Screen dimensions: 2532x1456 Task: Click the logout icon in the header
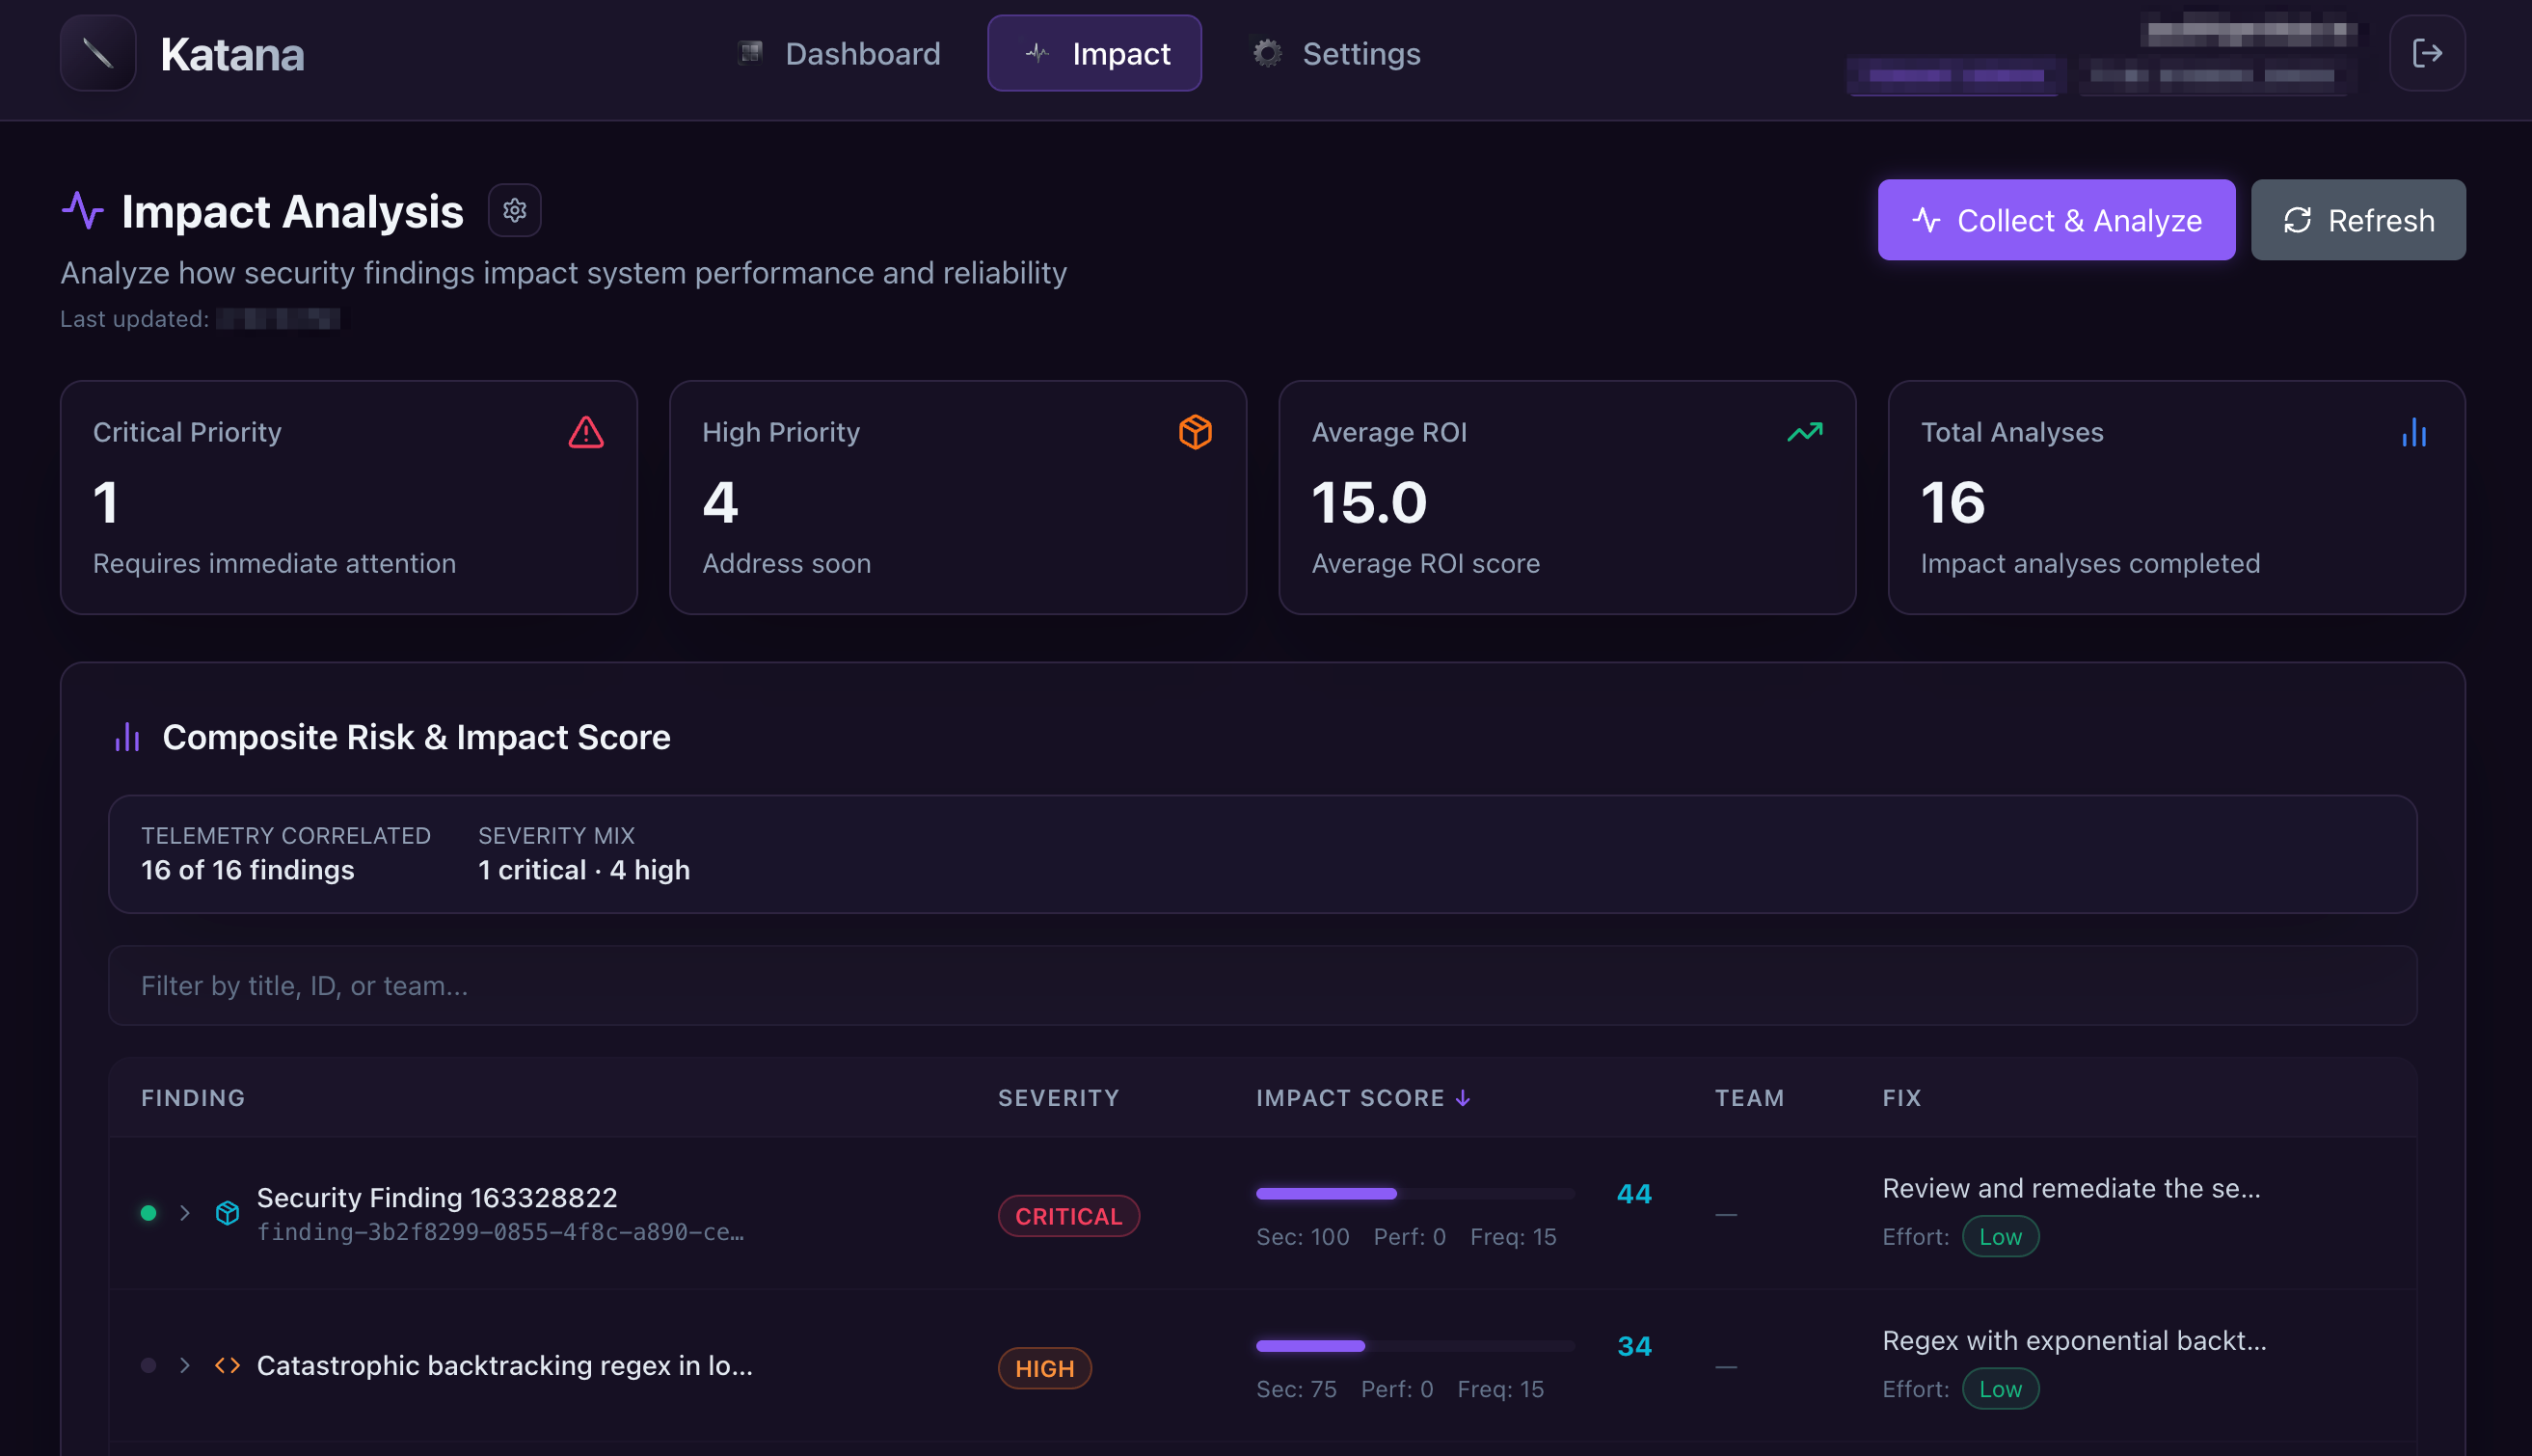pos(2426,53)
